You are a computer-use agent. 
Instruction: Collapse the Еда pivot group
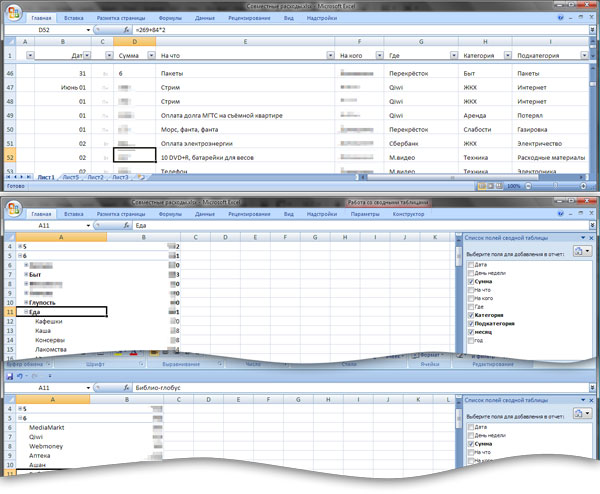coord(25,312)
